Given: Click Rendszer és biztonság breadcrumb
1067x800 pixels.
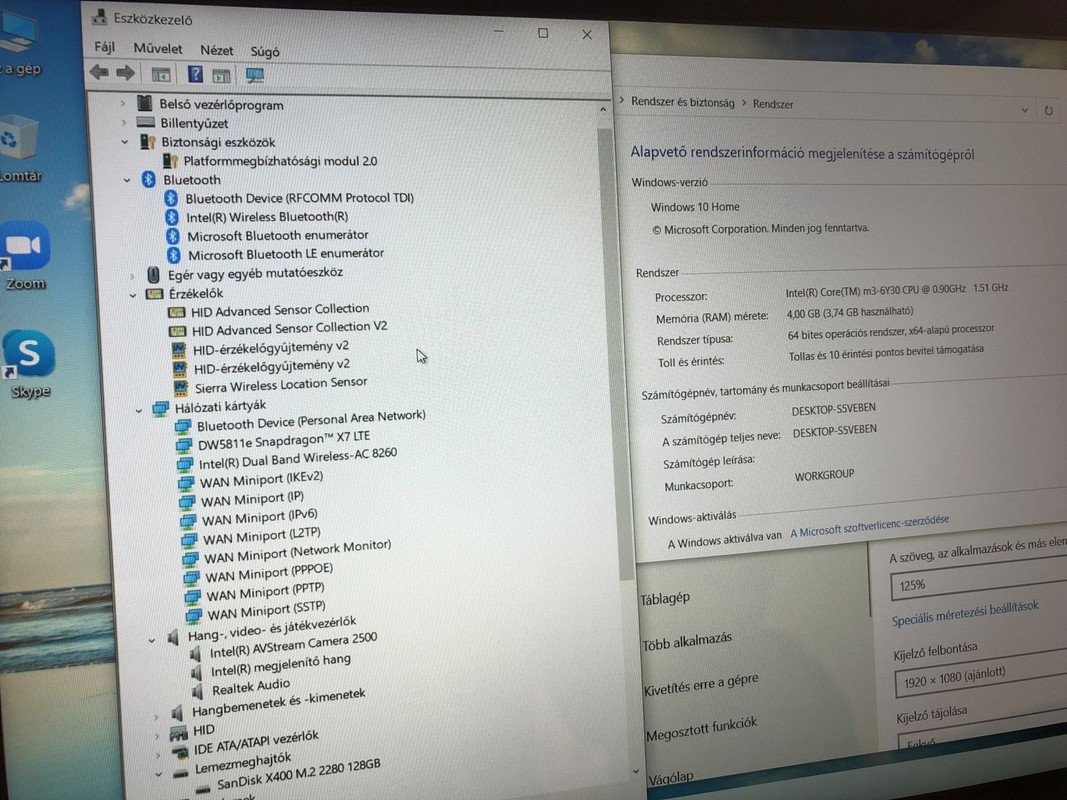Looking at the screenshot, I should tap(683, 102).
